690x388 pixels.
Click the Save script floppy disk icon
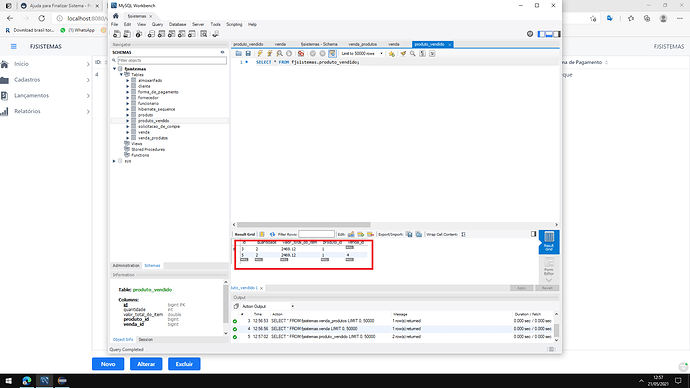pos(248,54)
